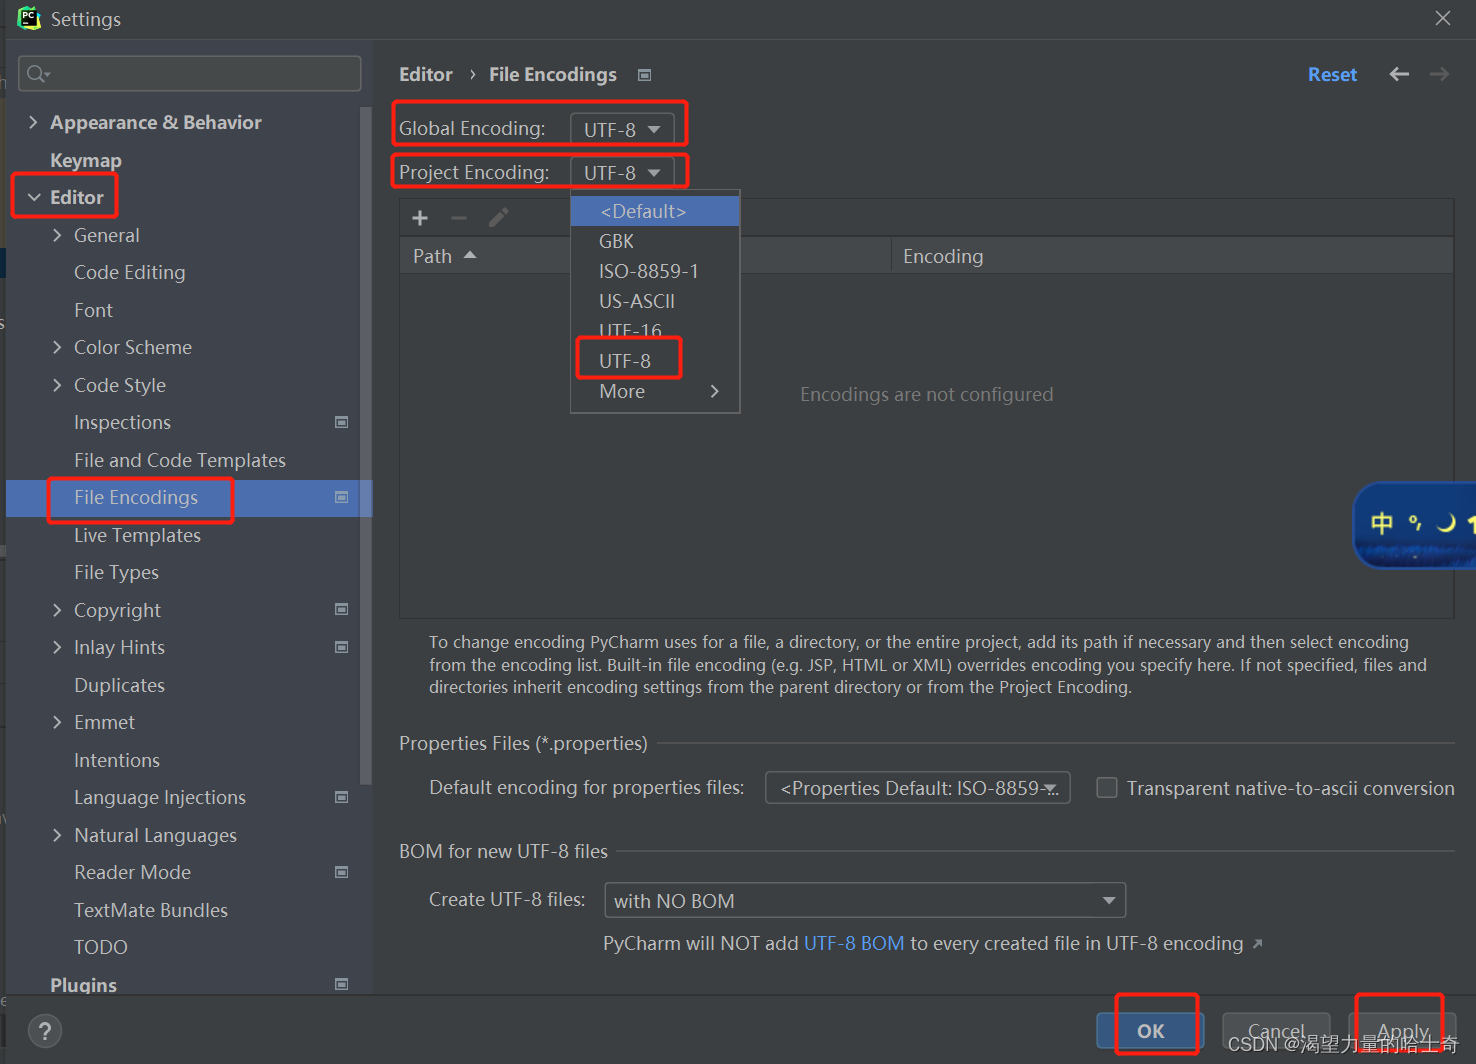Expand the General subsection

[57, 235]
